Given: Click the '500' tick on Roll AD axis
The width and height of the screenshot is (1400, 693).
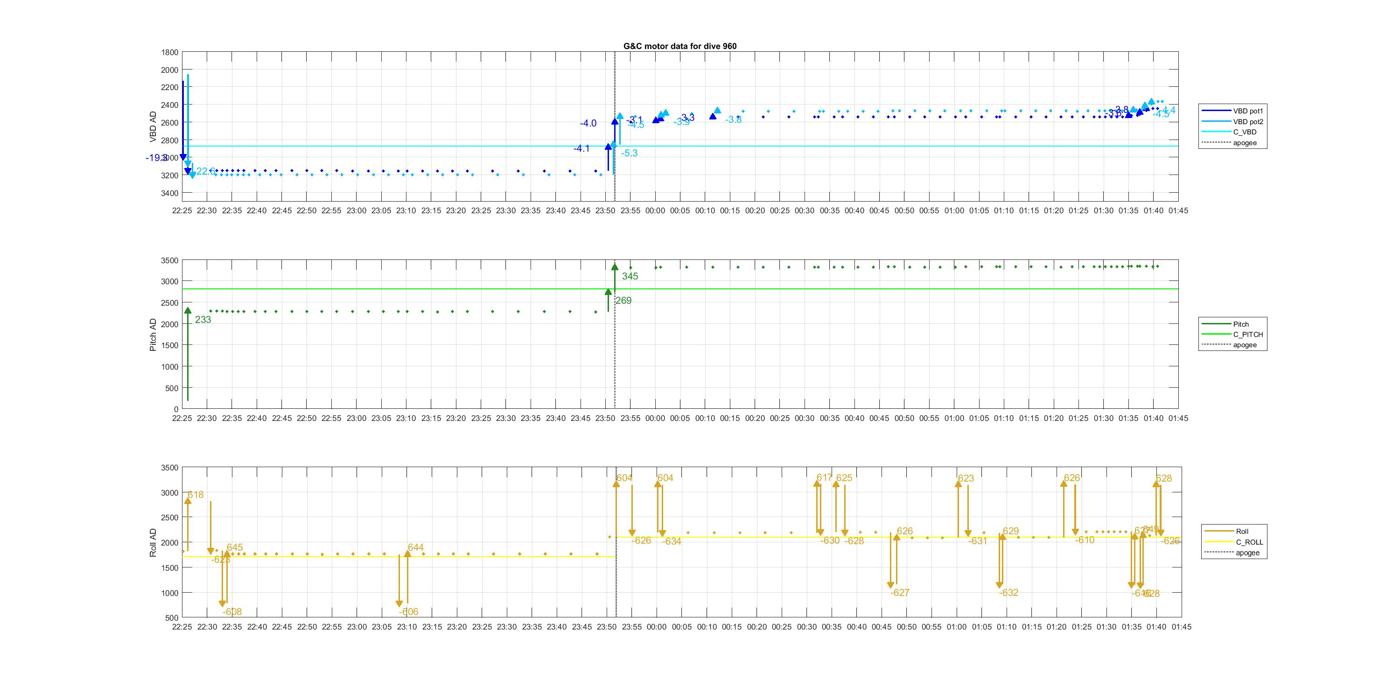Looking at the screenshot, I should (172, 618).
